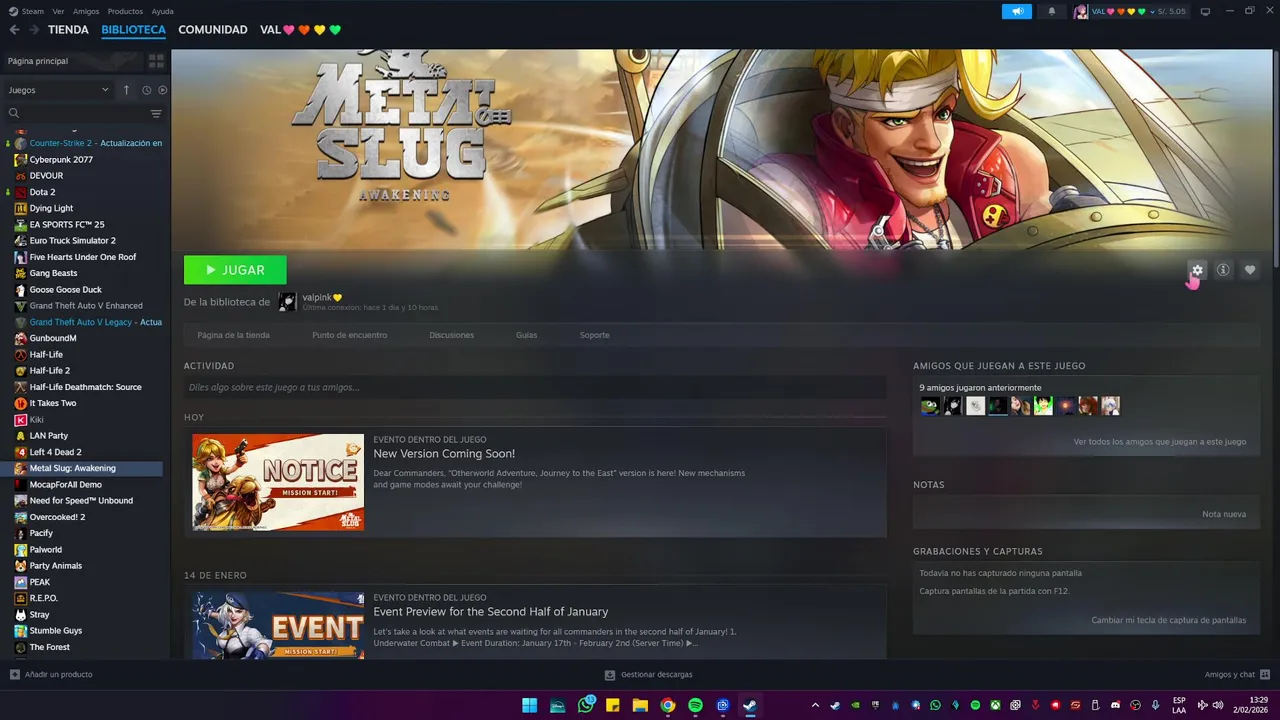Select R.E.P.O. in library list
The image size is (1280, 720).
(43, 598)
